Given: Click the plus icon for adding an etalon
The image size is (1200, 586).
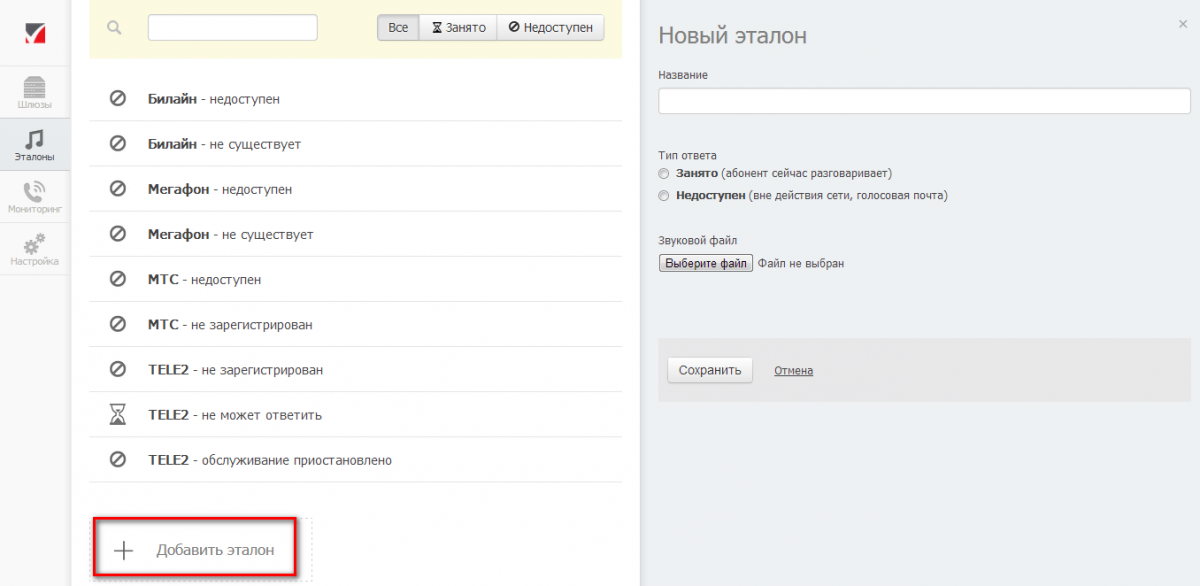Looking at the screenshot, I should (123, 550).
